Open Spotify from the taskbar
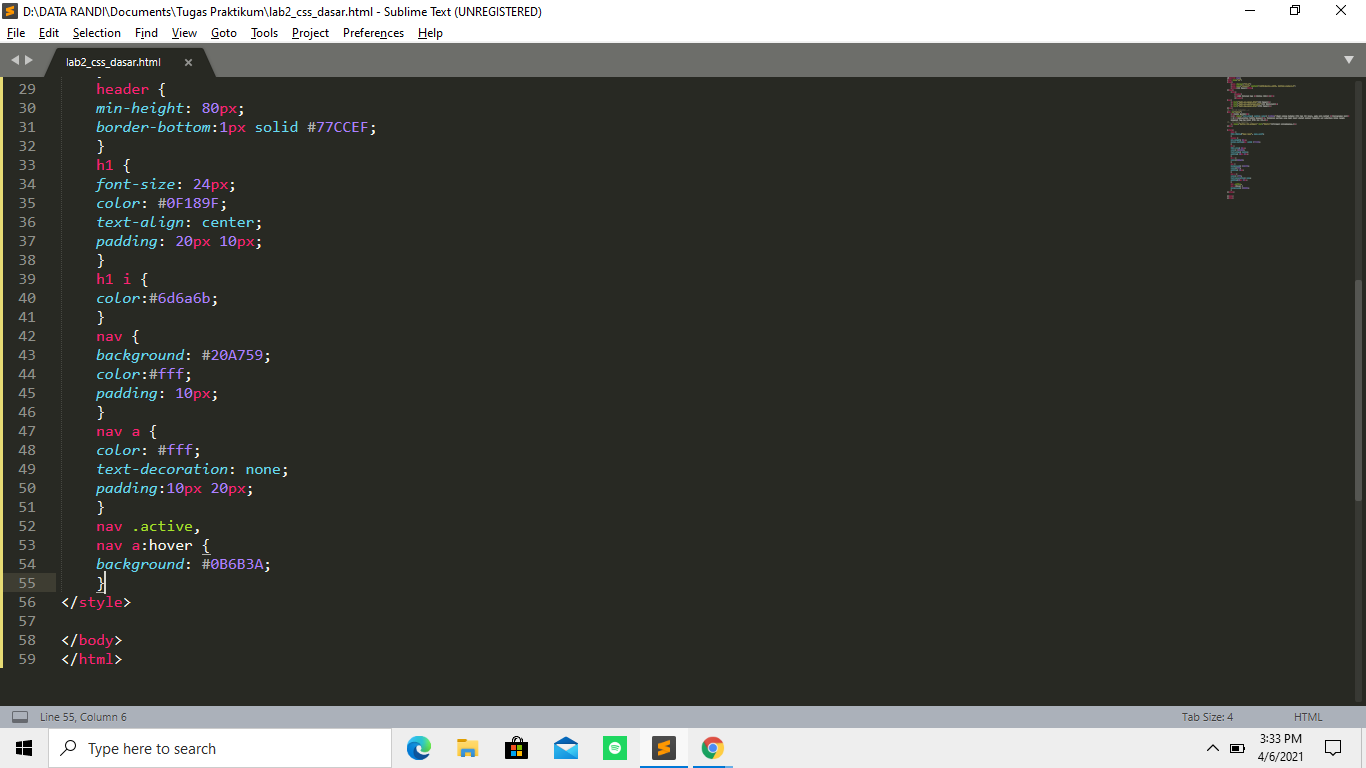 click(614, 747)
